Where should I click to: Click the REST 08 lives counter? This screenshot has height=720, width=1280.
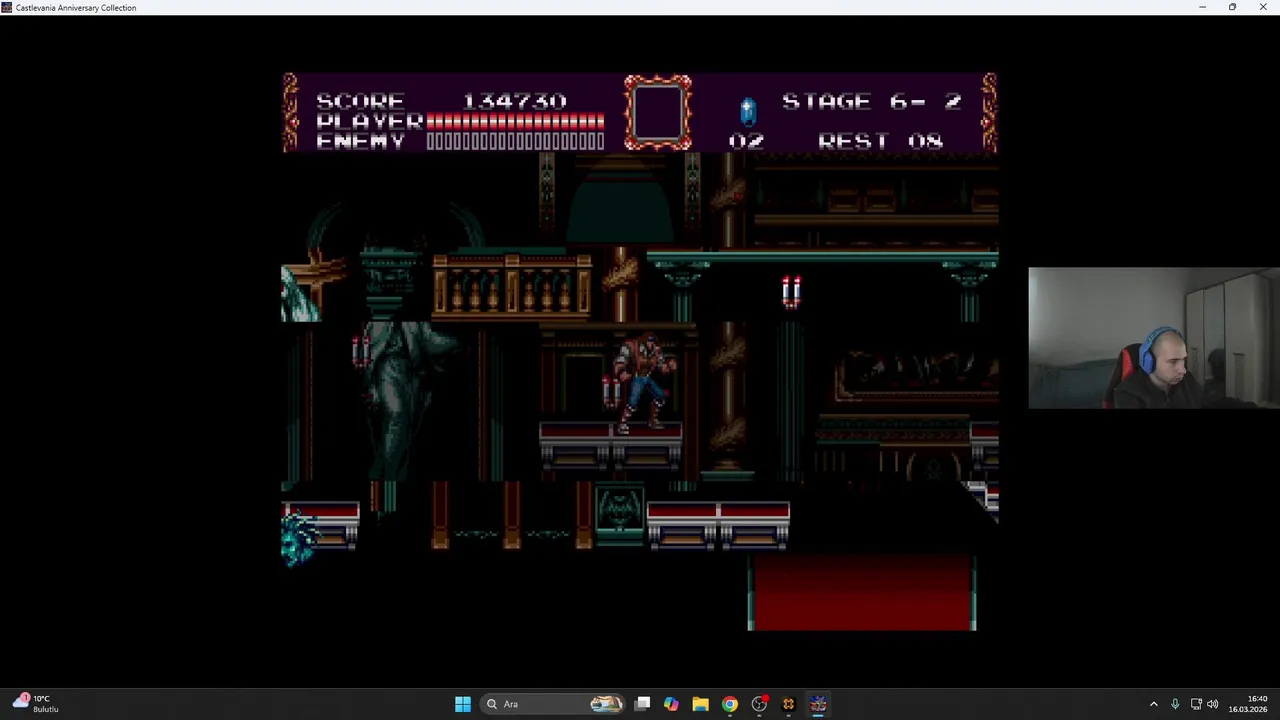pos(880,141)
